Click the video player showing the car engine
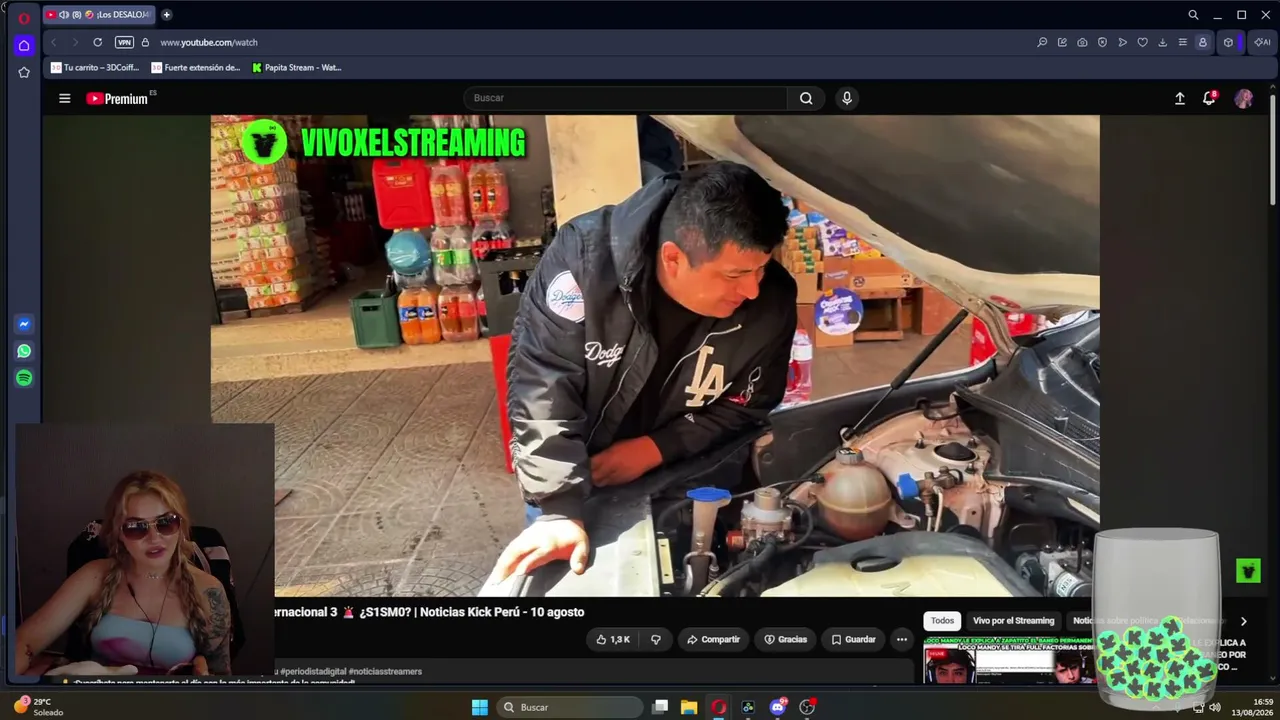Viewport: 1280px width, 720px height. pos(655,356)
